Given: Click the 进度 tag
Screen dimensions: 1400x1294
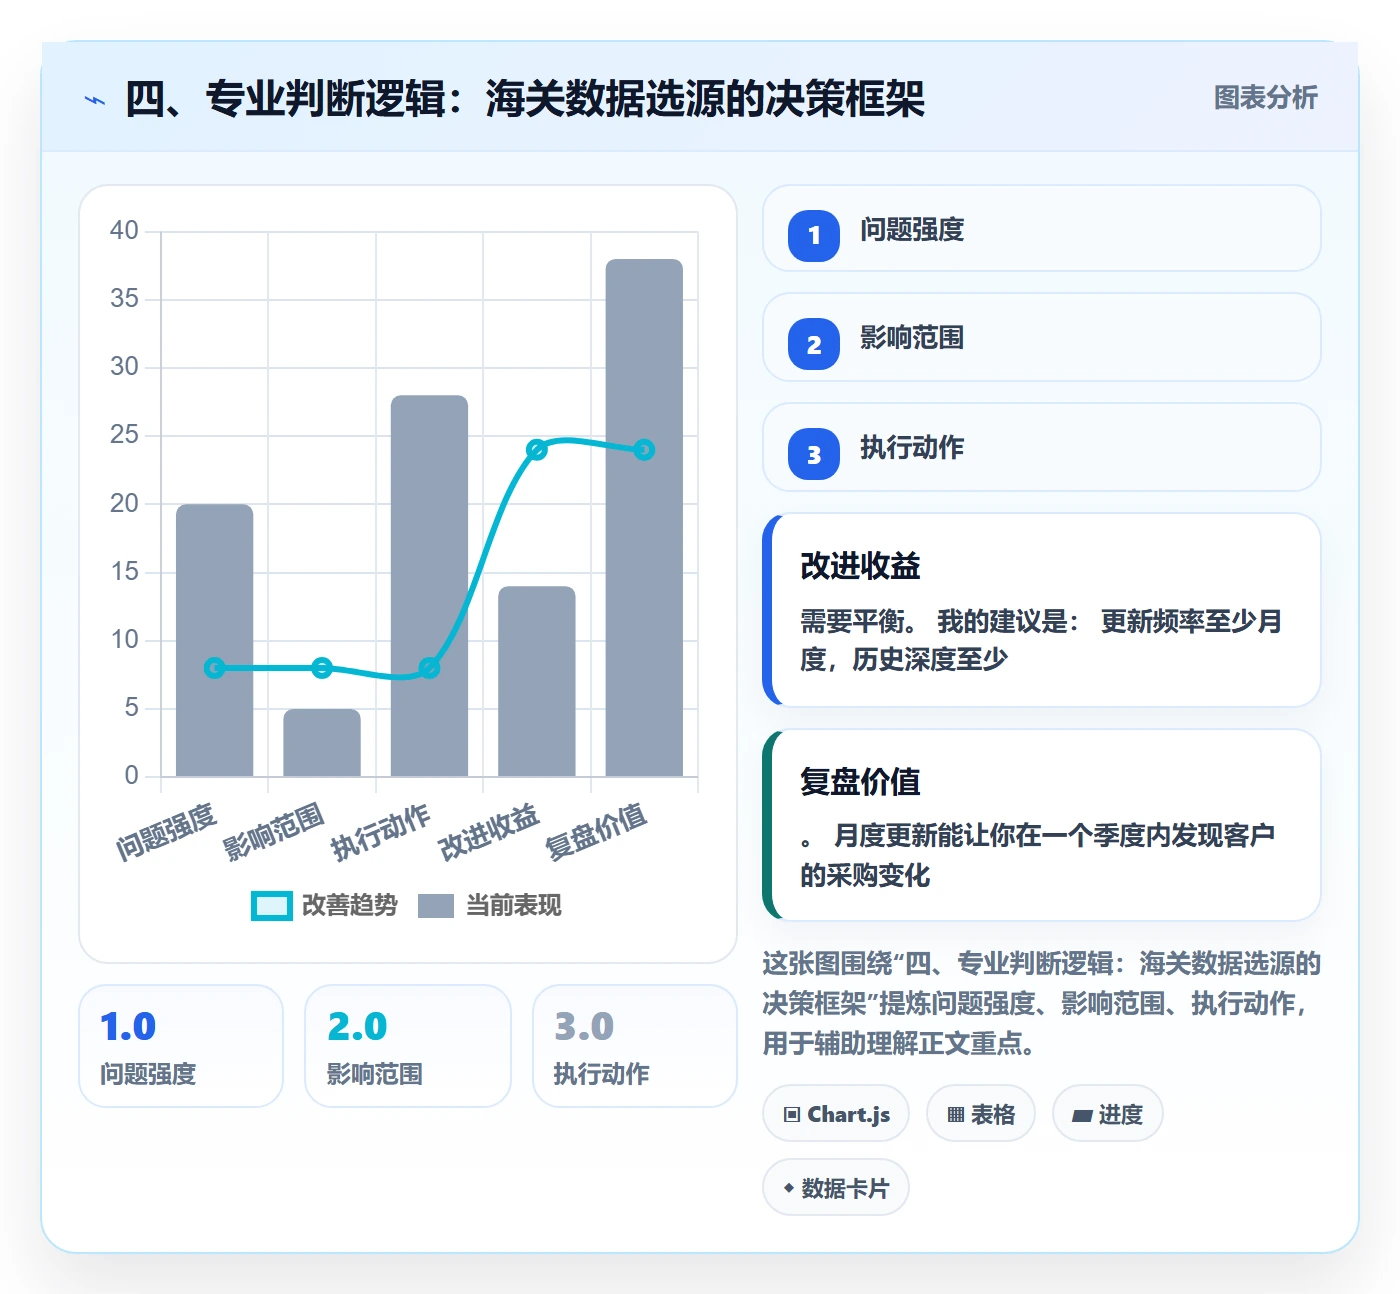Looking at the screenshot, I should click(1107, 1114).
